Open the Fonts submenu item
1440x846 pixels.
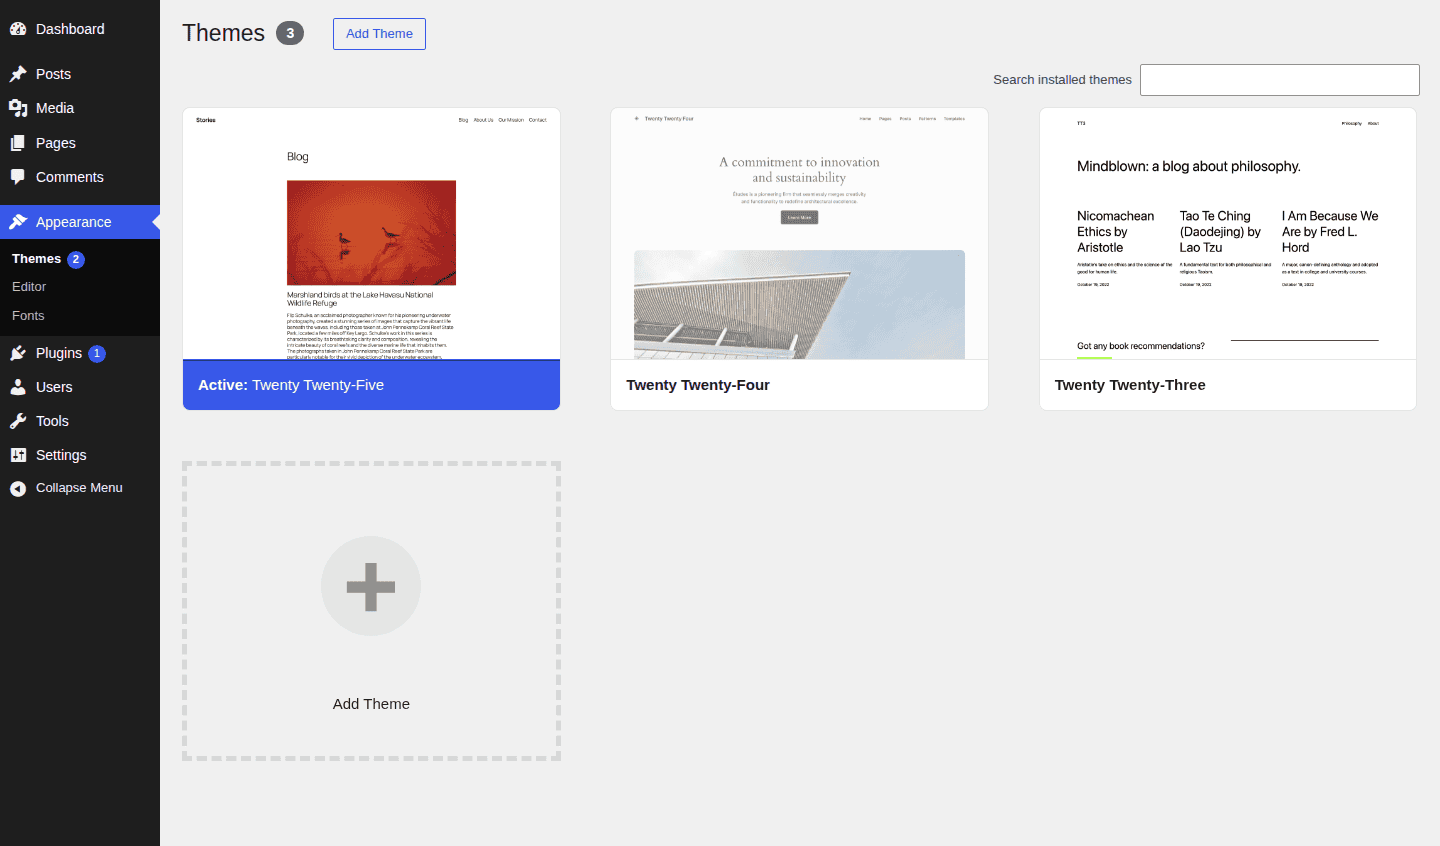click(x=28, y=316)
